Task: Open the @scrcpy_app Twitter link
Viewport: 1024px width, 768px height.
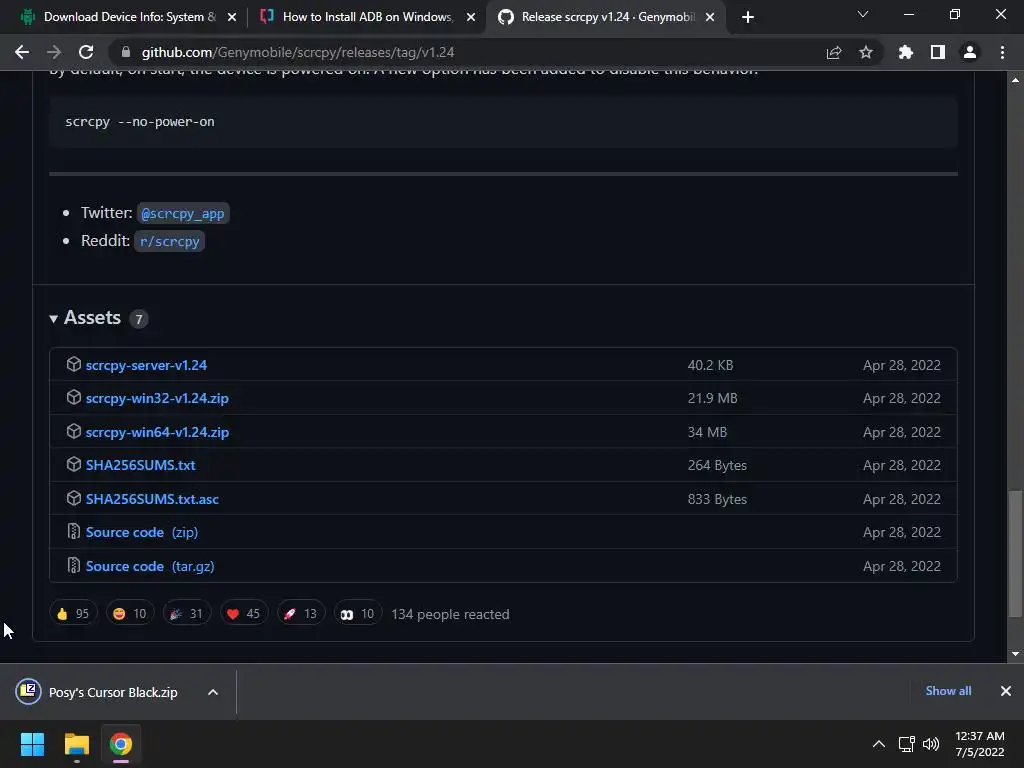Action: (183, 214)
